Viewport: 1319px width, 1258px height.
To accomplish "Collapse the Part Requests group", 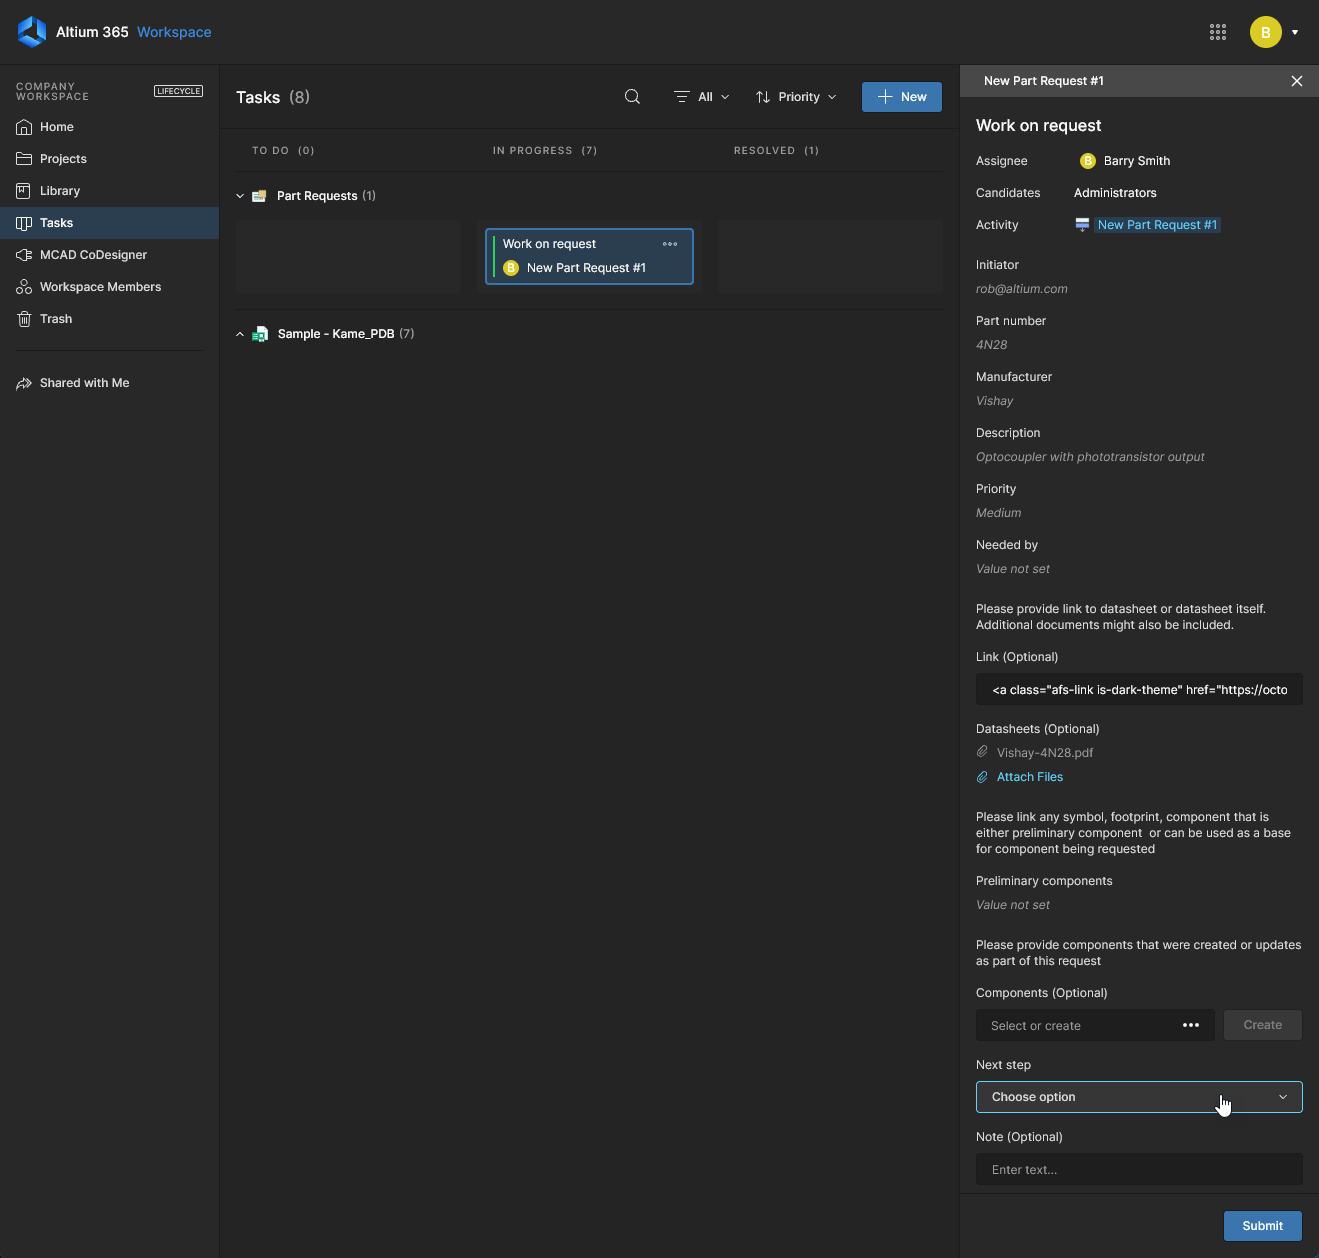I will pyautogui.click(x=240, y=196).
